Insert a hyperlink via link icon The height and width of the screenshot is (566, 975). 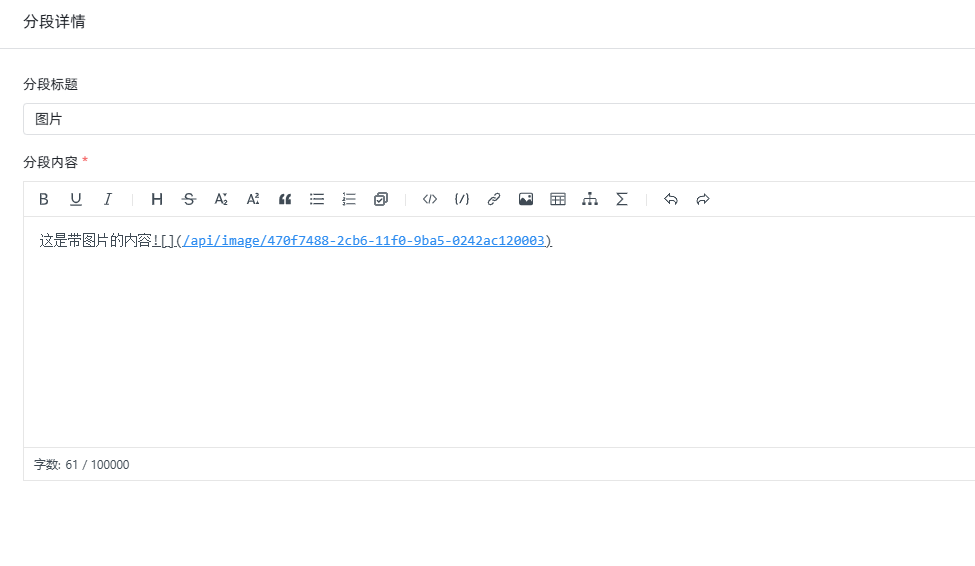494,199
